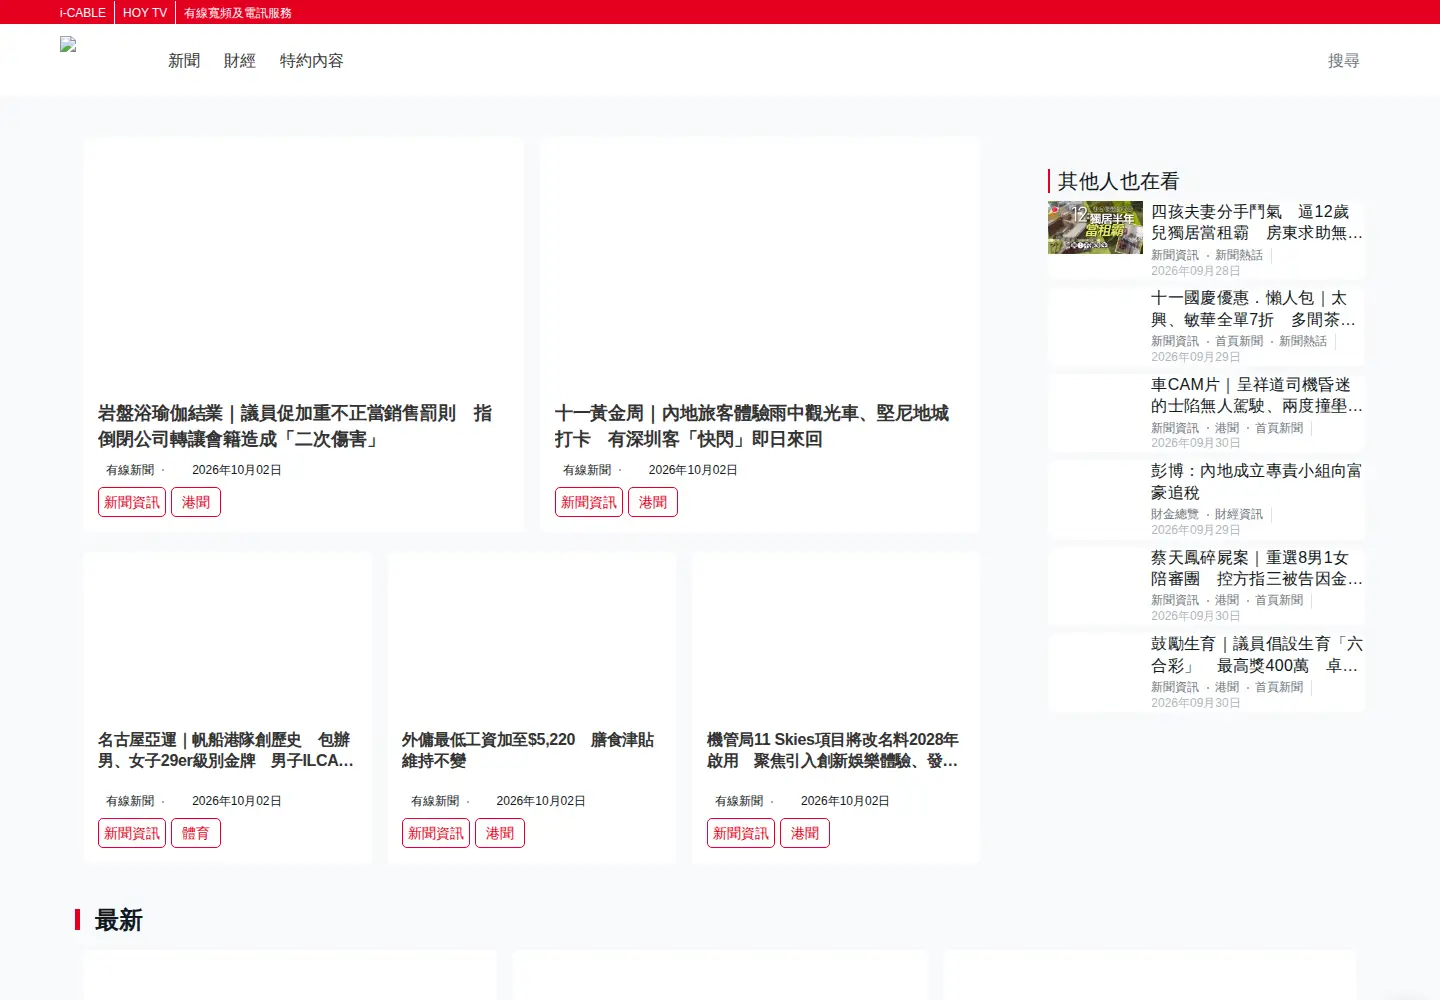Screen dimensions: 1440x1000
Task: Open the HOY TV top bar link
Action: point(145,13)
